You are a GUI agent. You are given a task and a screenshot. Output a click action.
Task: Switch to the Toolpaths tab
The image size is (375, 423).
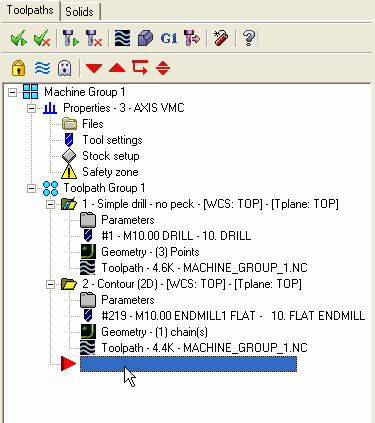pyautogui.click(x=30, y=10)
